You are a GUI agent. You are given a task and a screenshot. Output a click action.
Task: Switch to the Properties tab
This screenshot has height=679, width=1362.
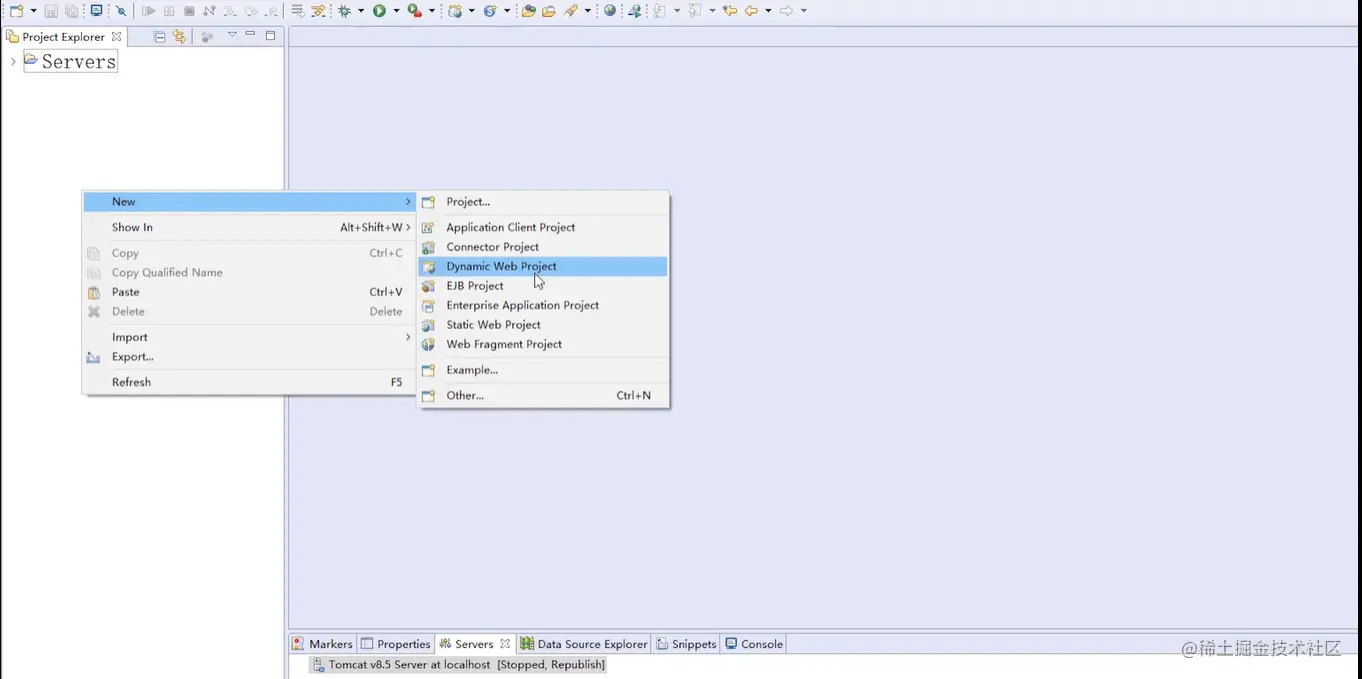pos(395,644)
